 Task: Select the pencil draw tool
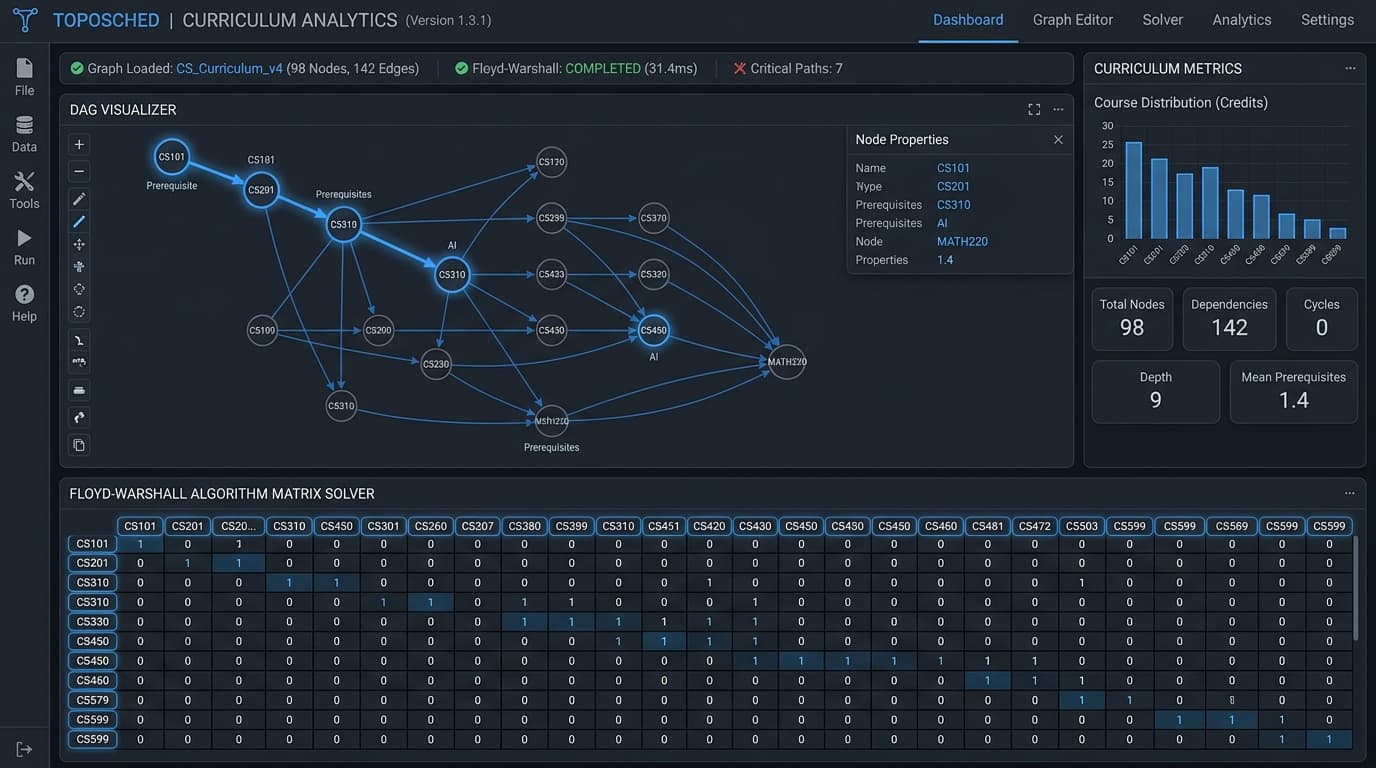click(79, 199)
